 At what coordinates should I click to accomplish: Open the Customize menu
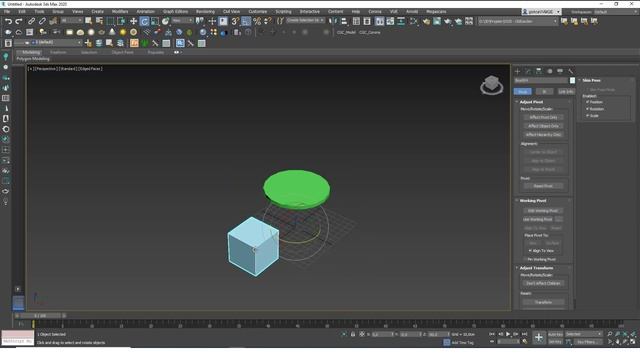tap(258, 12)
